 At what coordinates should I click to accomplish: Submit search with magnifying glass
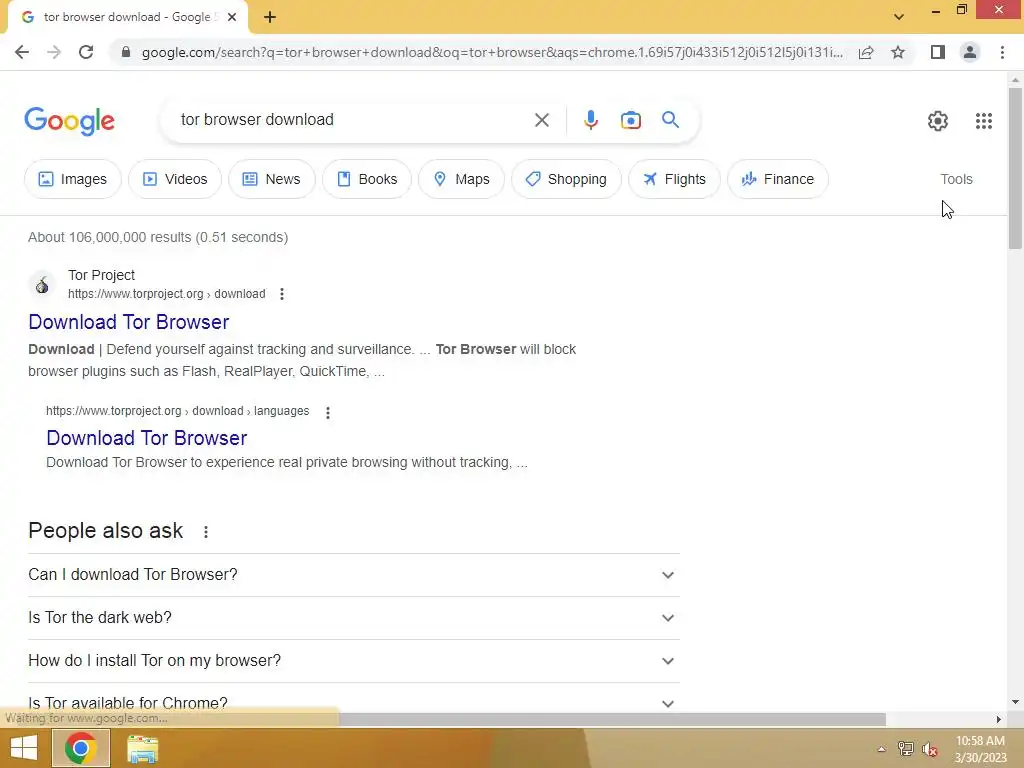tap(670, 120)
